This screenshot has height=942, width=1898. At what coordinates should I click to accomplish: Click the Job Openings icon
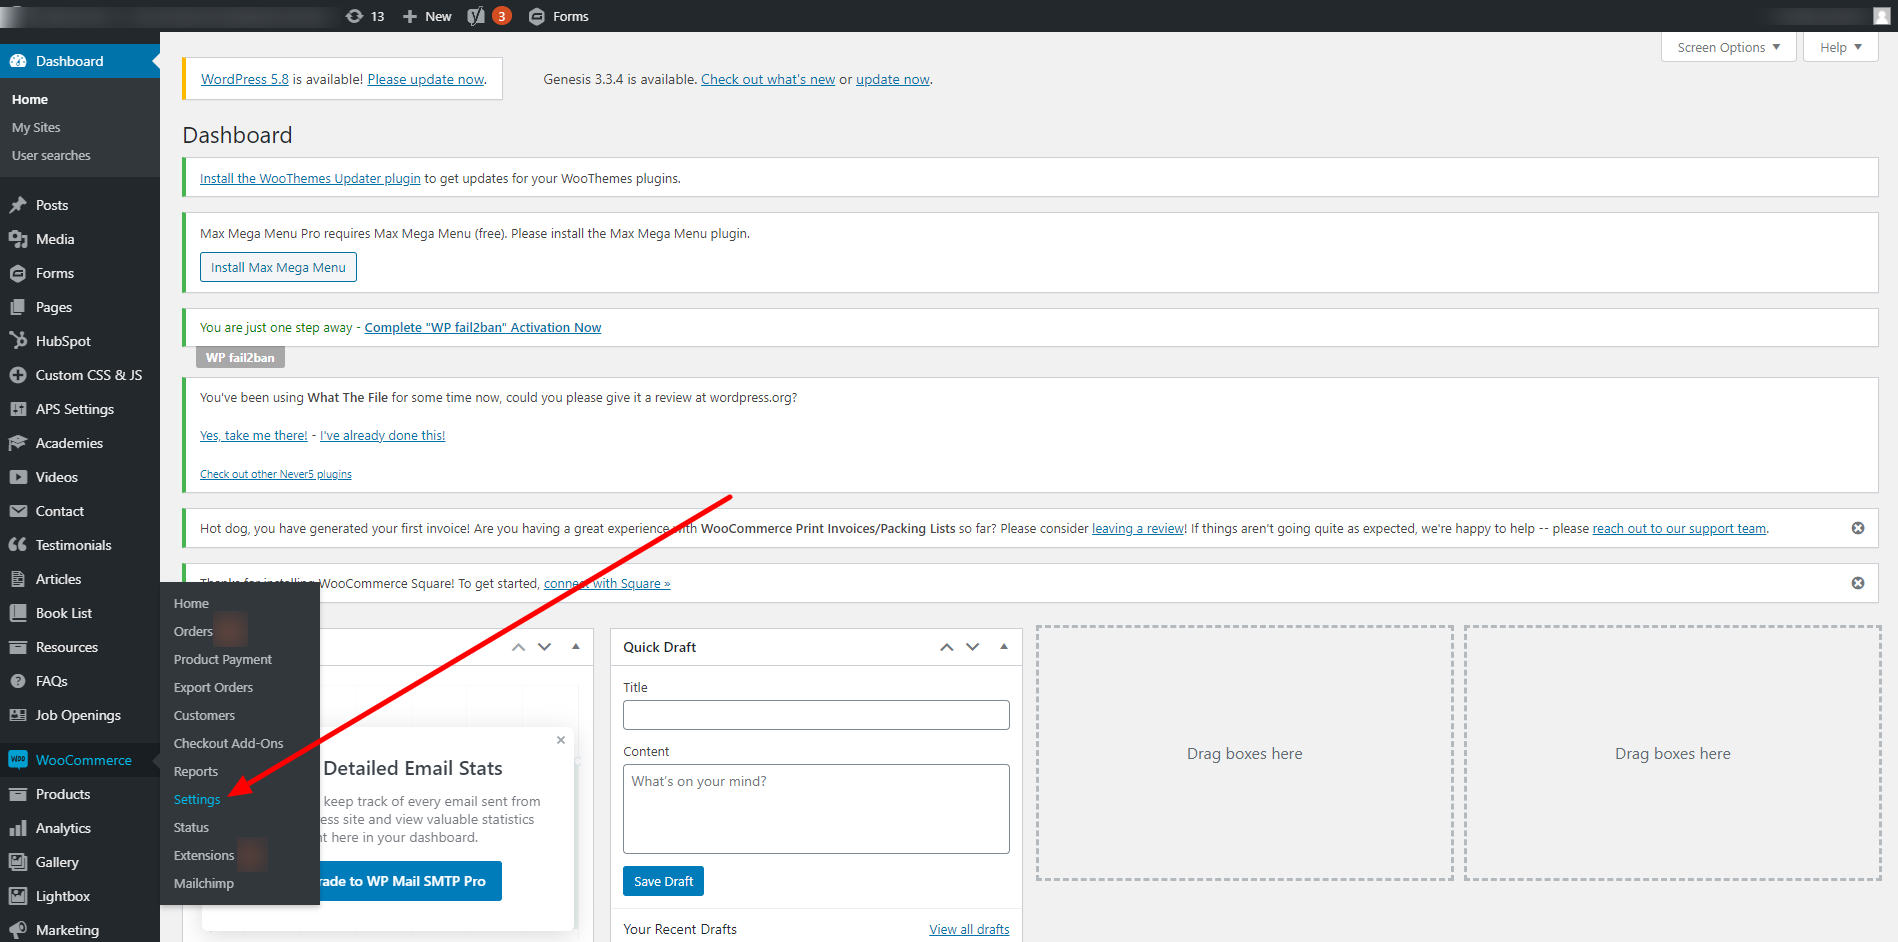tap(18, 715)
